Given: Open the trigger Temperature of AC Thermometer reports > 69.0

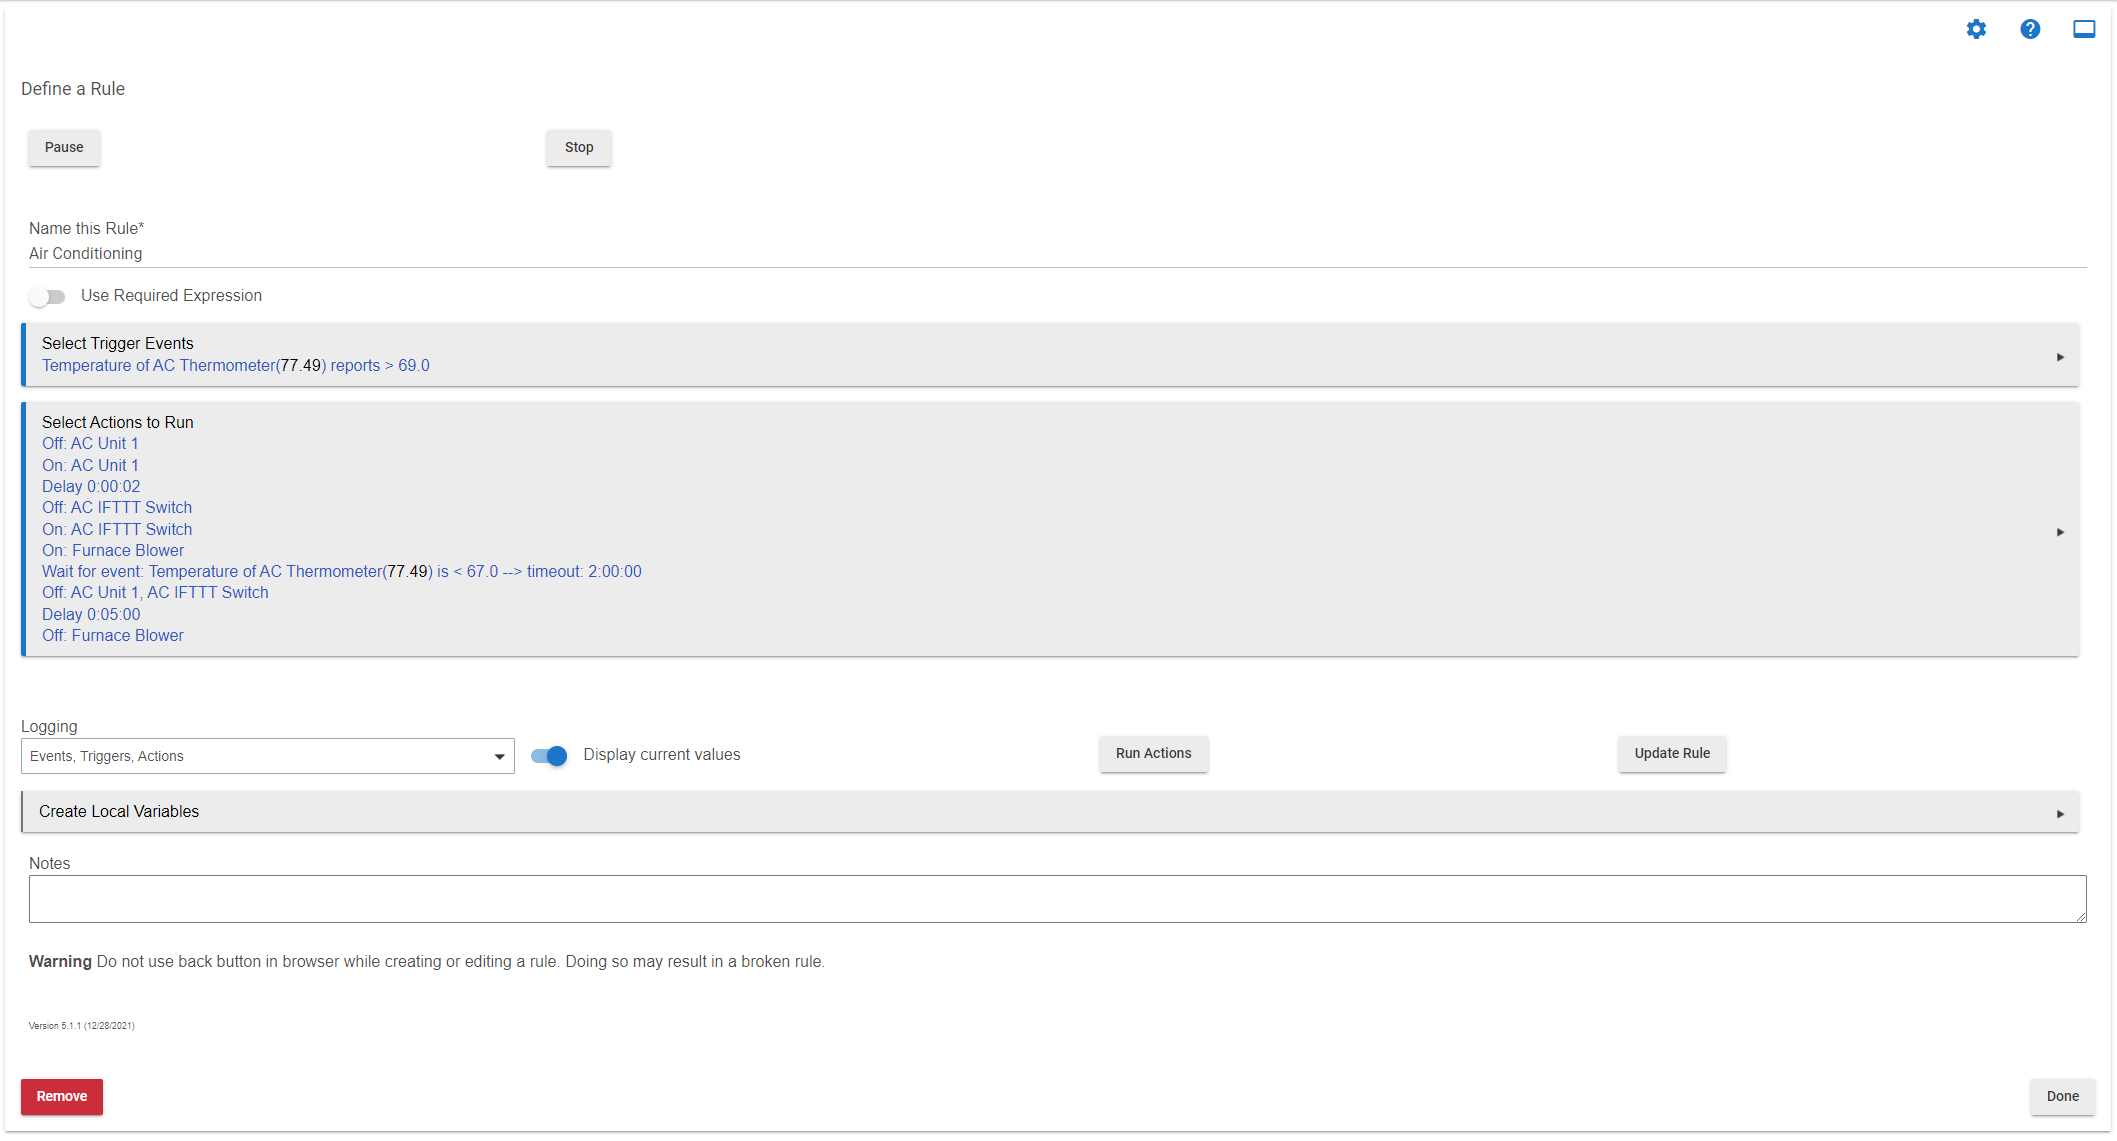Looking at the screenshot, I should pyautogui.click(x=235, y=366).
